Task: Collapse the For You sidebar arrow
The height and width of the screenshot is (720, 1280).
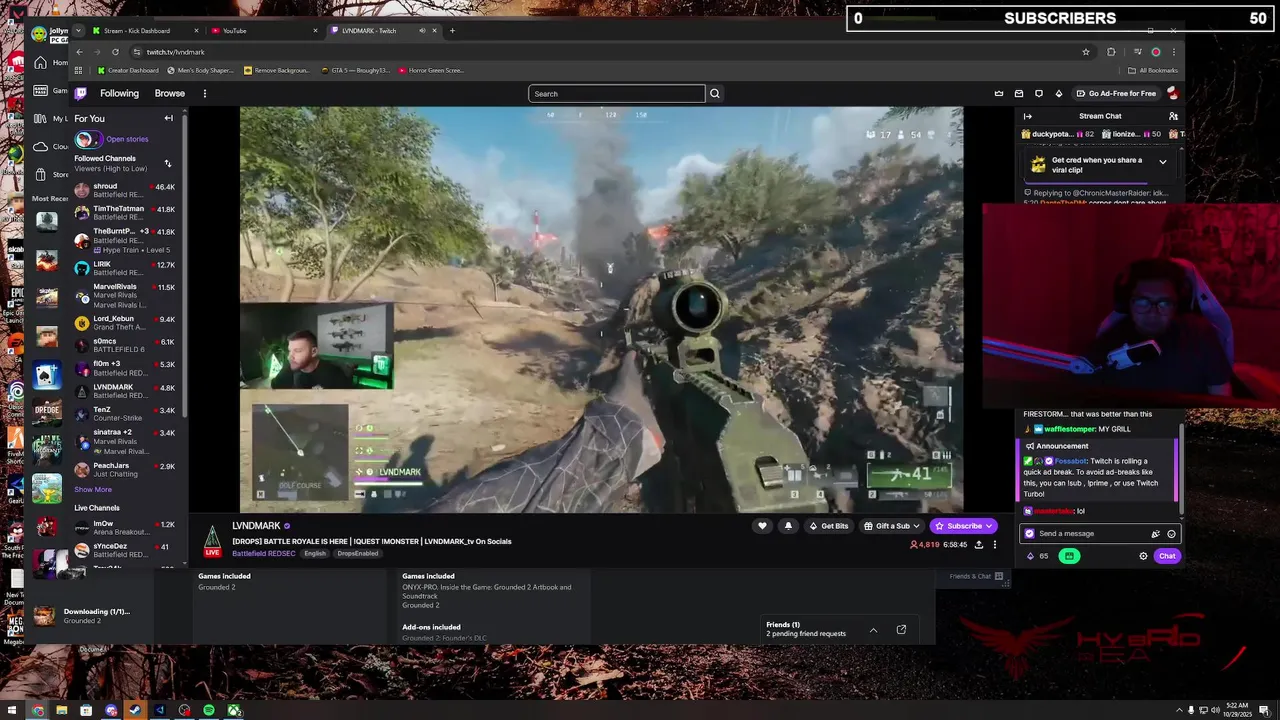Action: [168, 118]
